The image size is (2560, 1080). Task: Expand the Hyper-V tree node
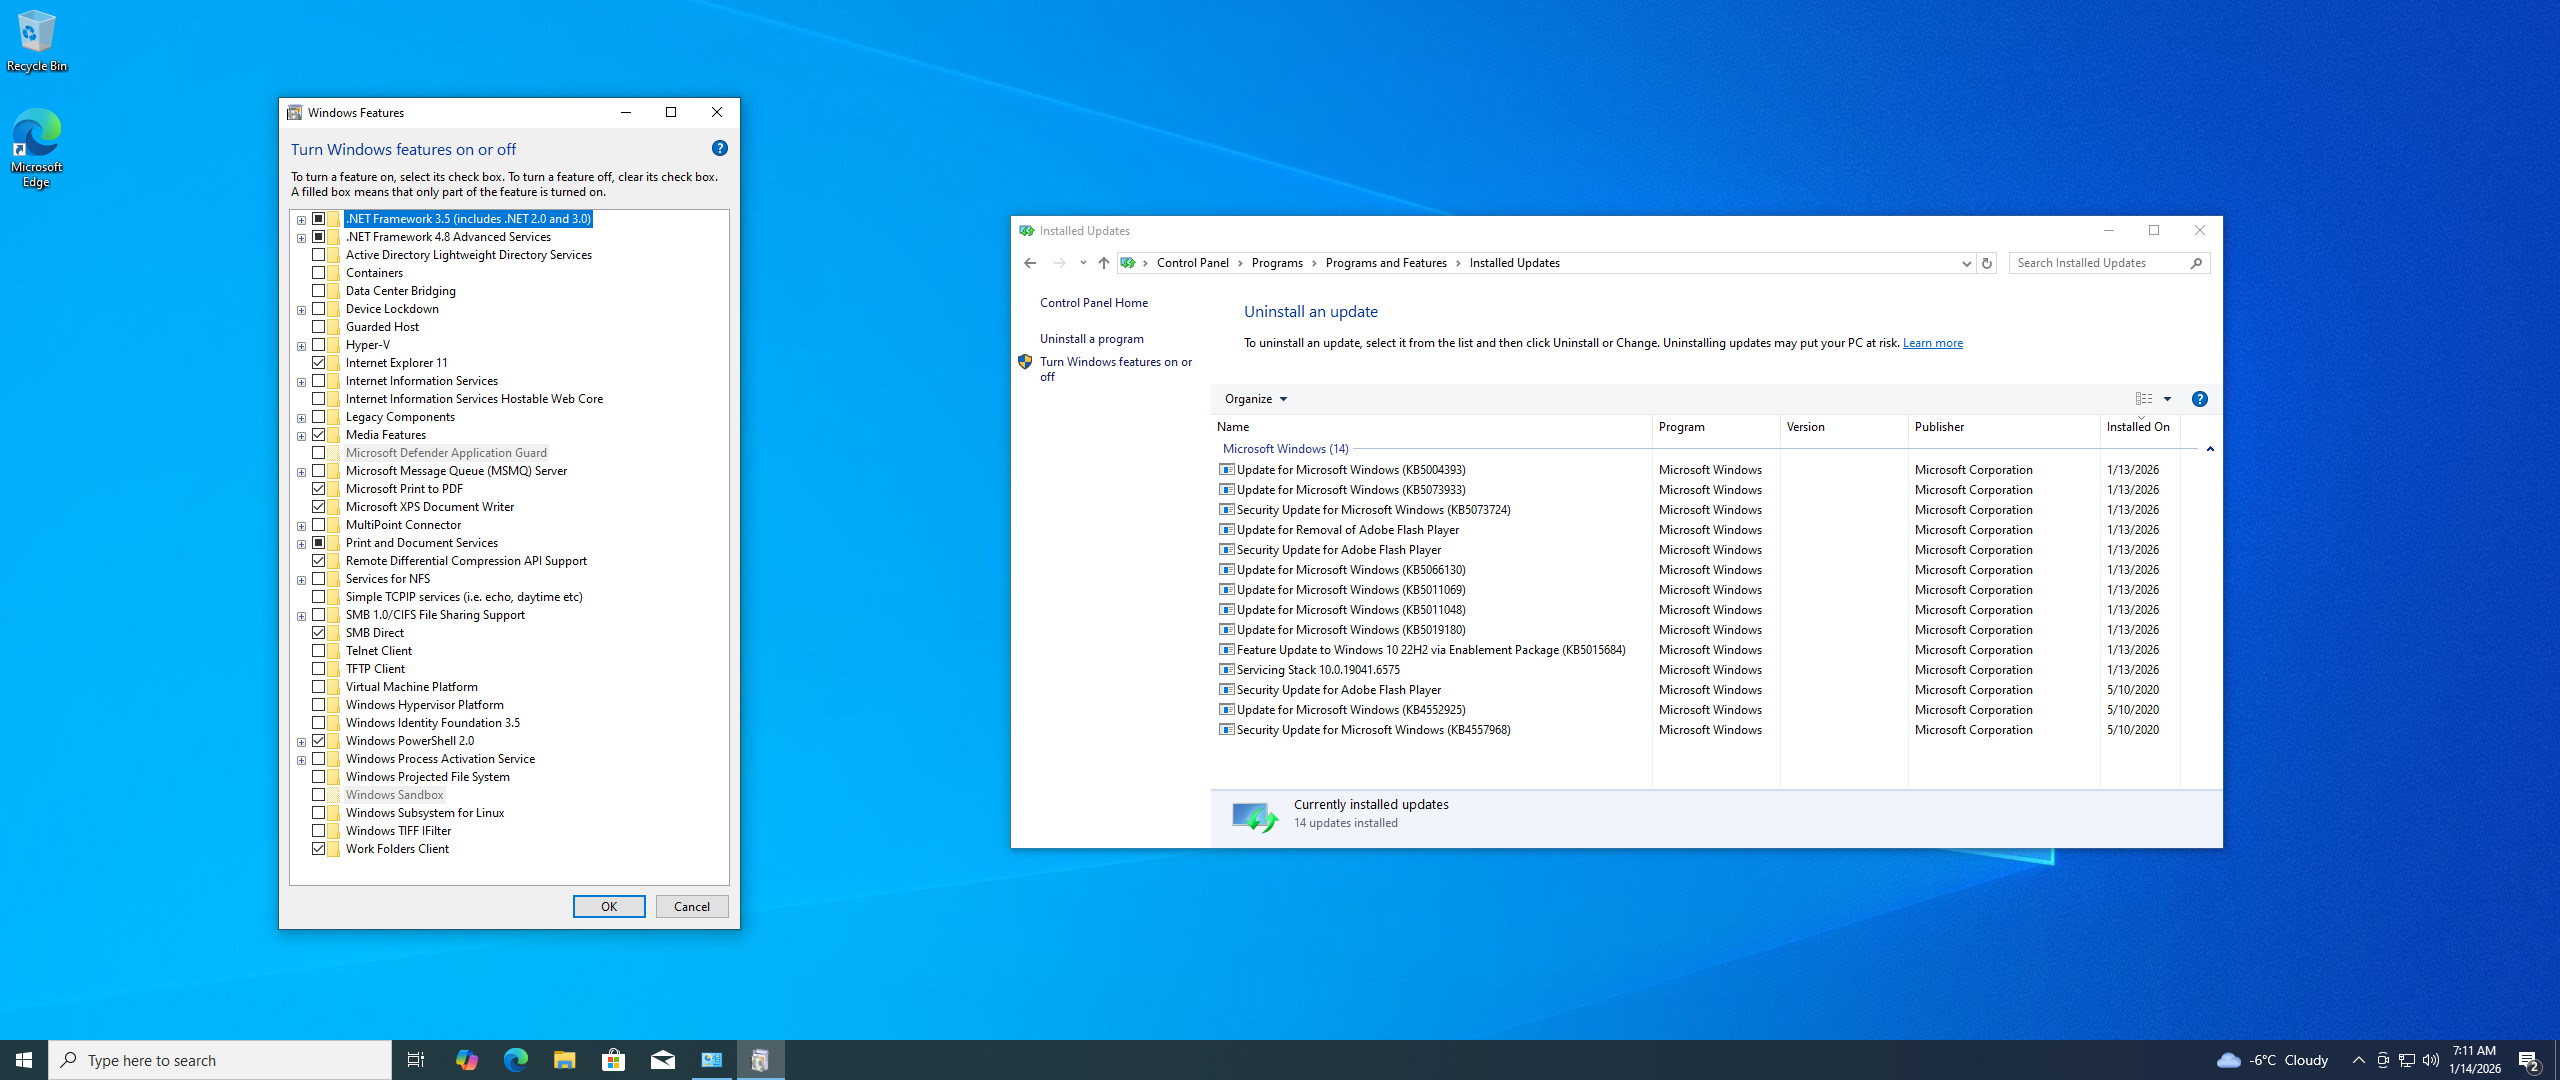click(301, 346)
